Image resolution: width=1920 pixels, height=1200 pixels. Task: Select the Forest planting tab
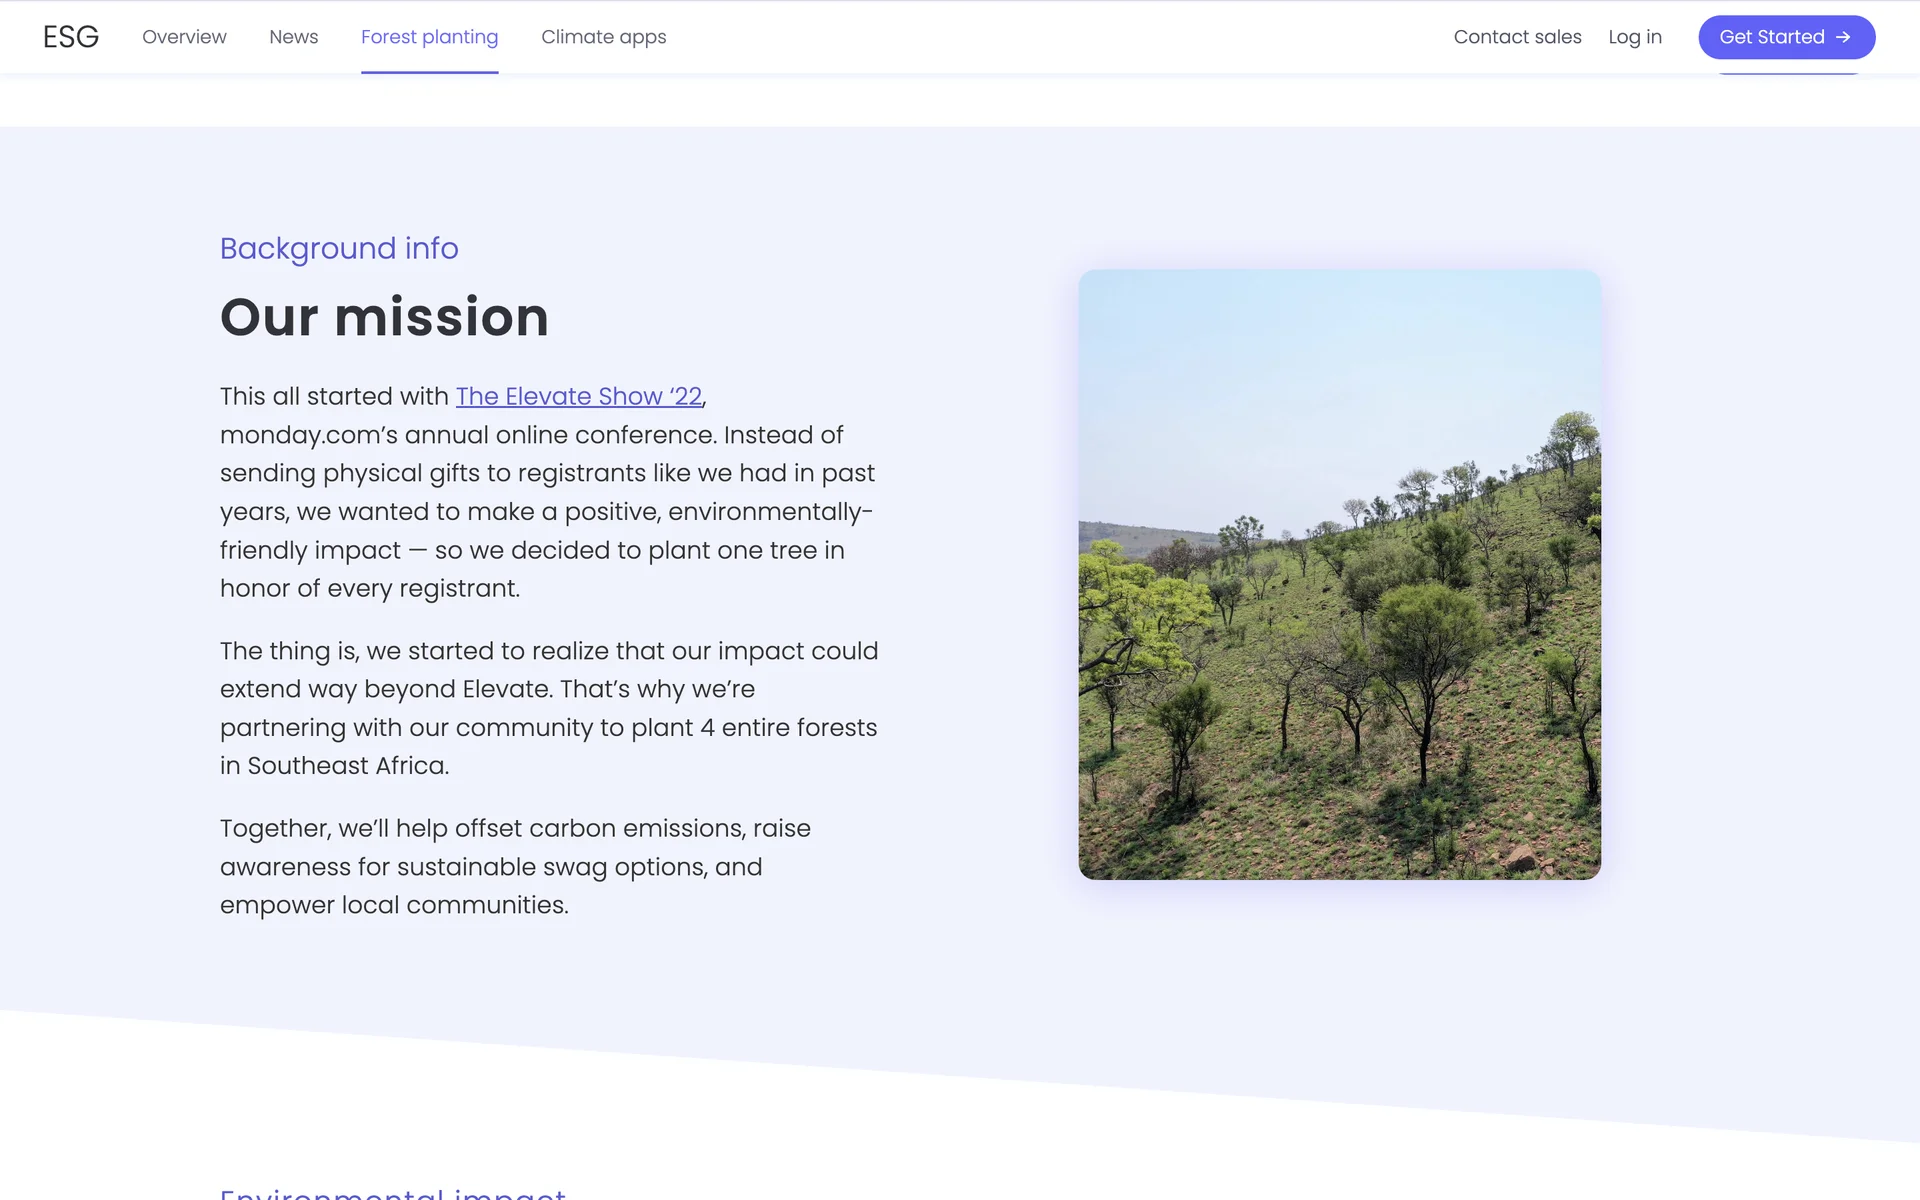click(429, 37)
